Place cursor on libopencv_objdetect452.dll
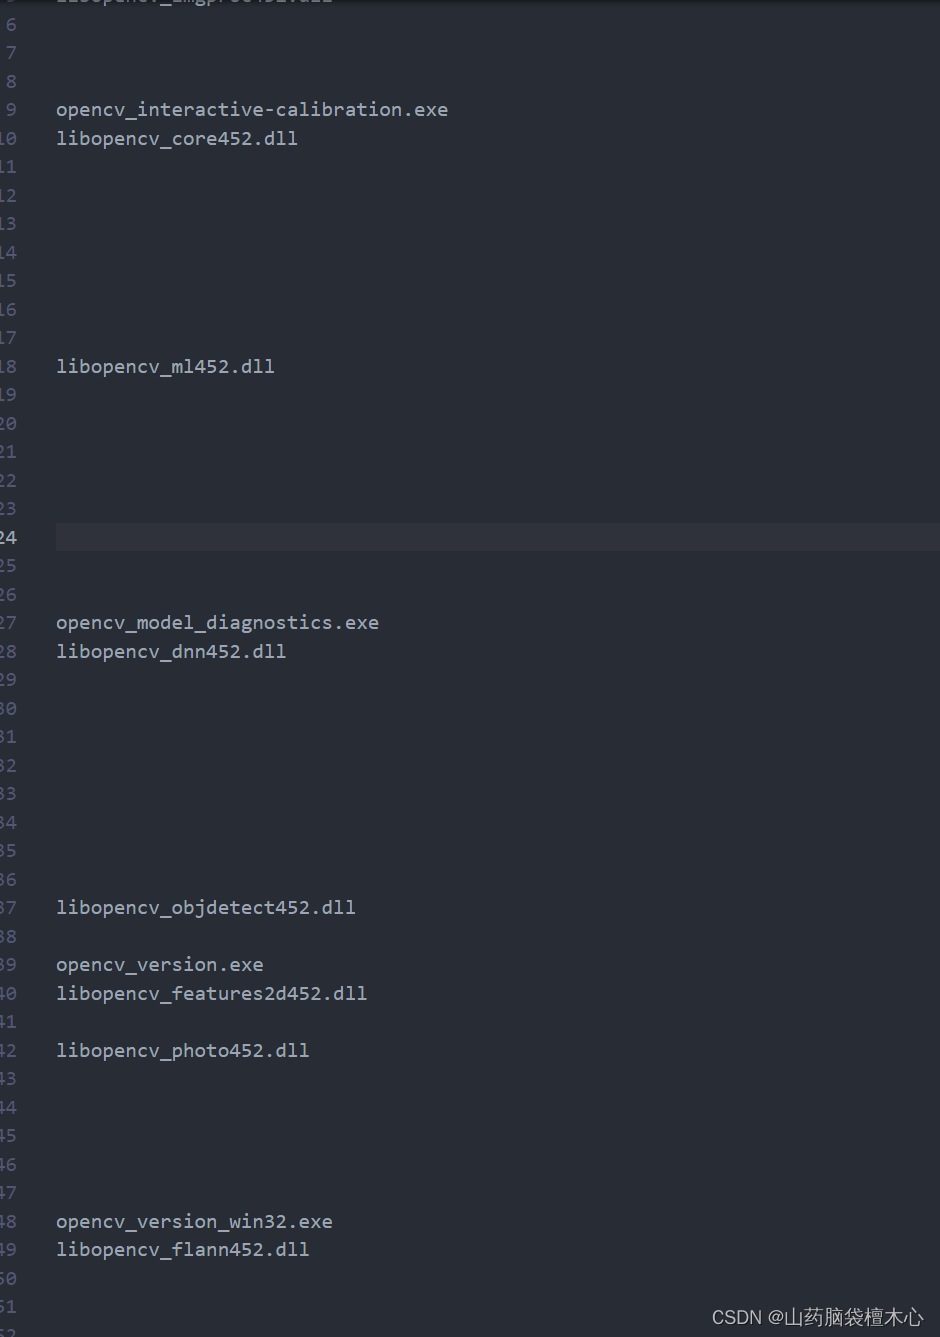The height and width of the screenshot is (1337, 940). (205, 908)
